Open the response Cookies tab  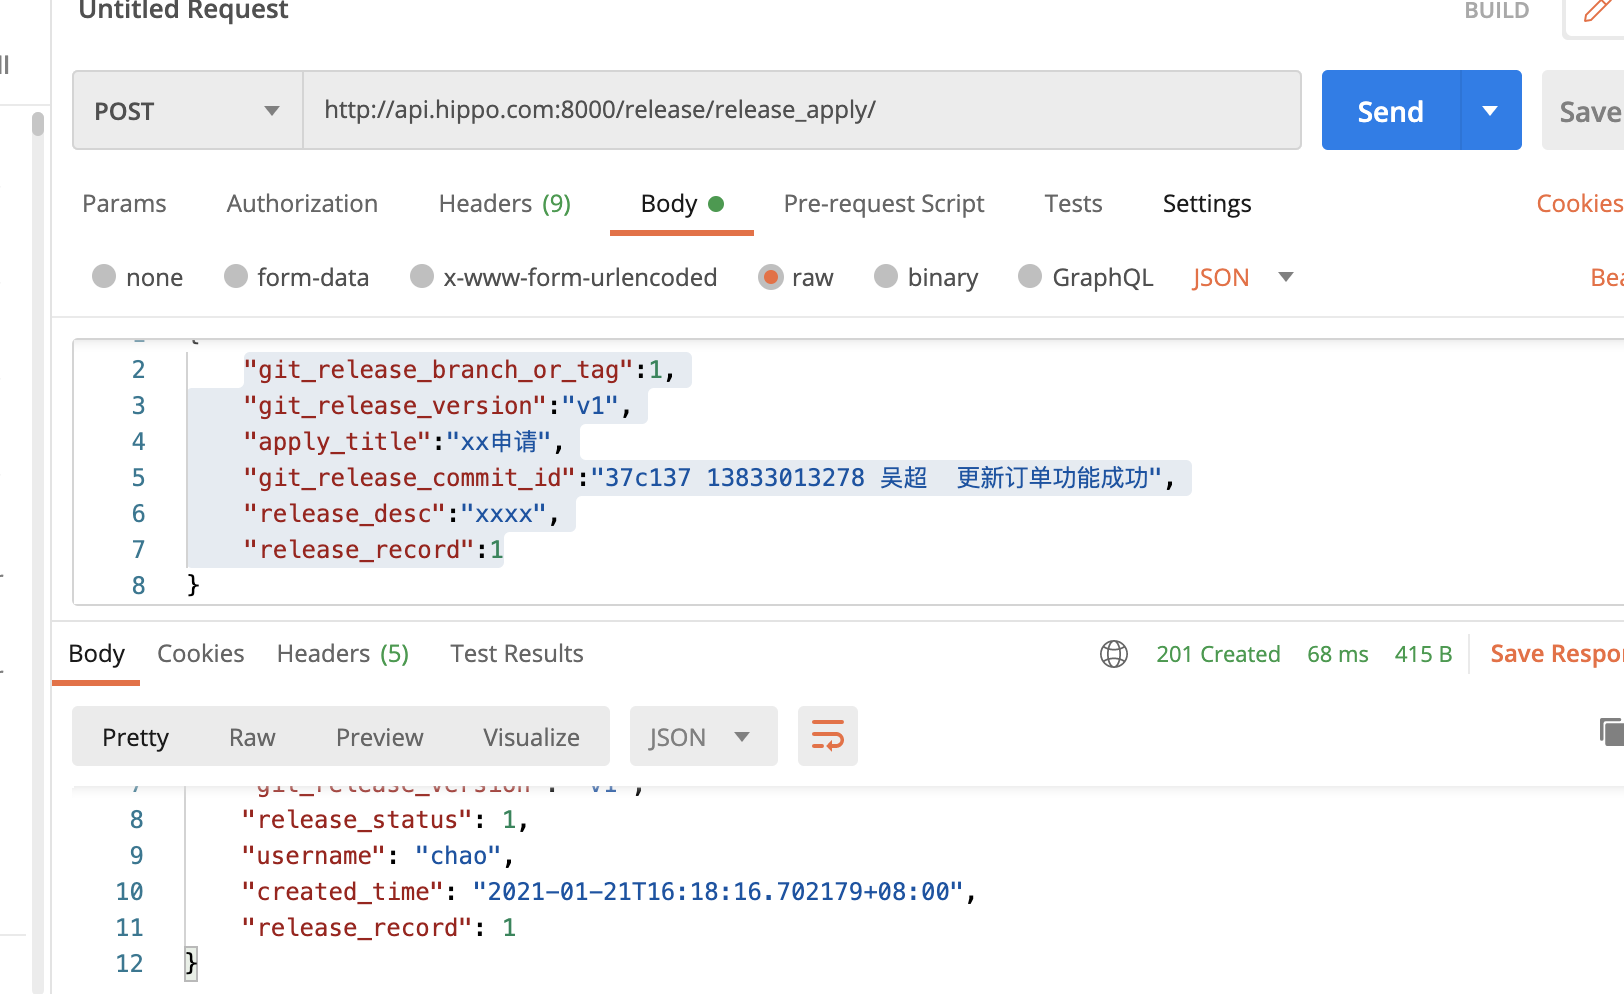pyautogui.click(x=200, y=654)
